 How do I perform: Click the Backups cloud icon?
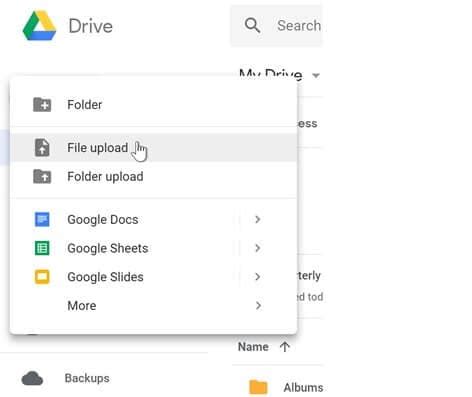pos(32,378)
